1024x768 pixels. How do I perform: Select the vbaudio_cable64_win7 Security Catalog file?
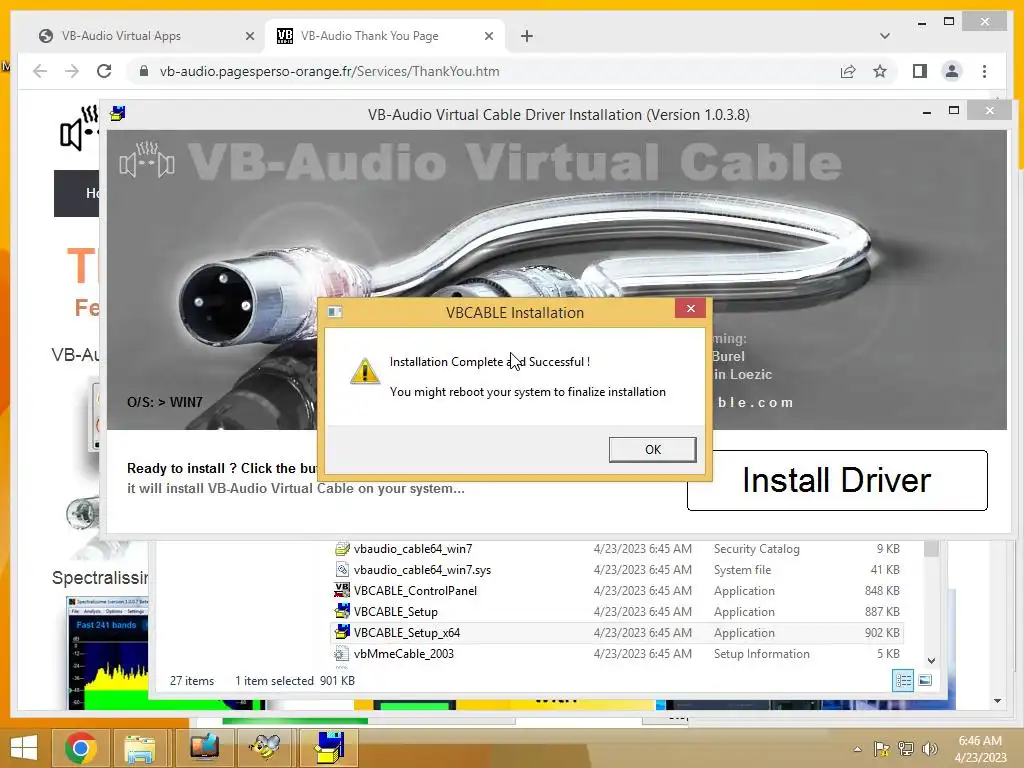617,549
